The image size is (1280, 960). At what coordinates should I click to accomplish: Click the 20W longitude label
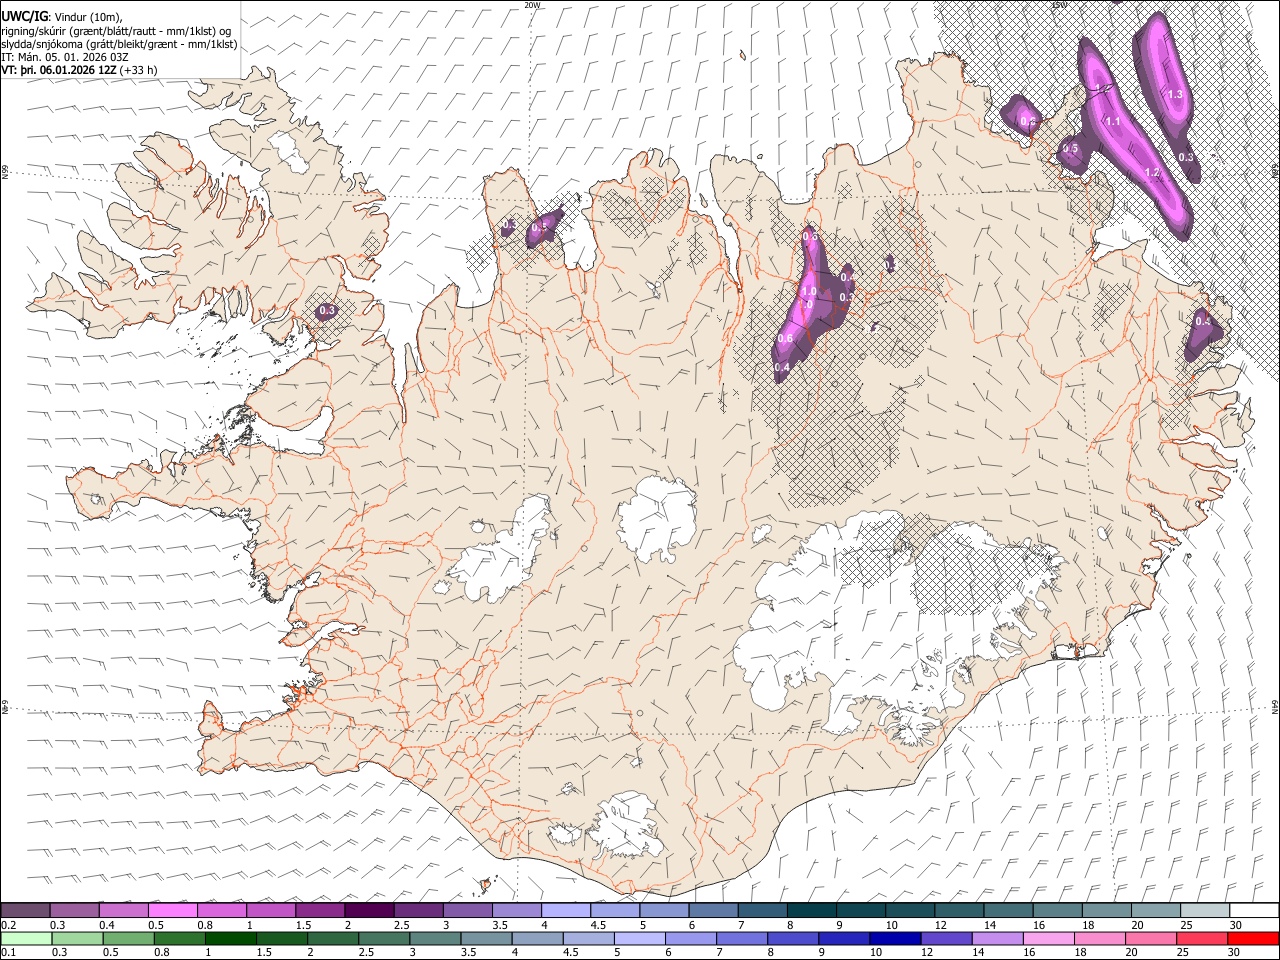coord(532,5)
